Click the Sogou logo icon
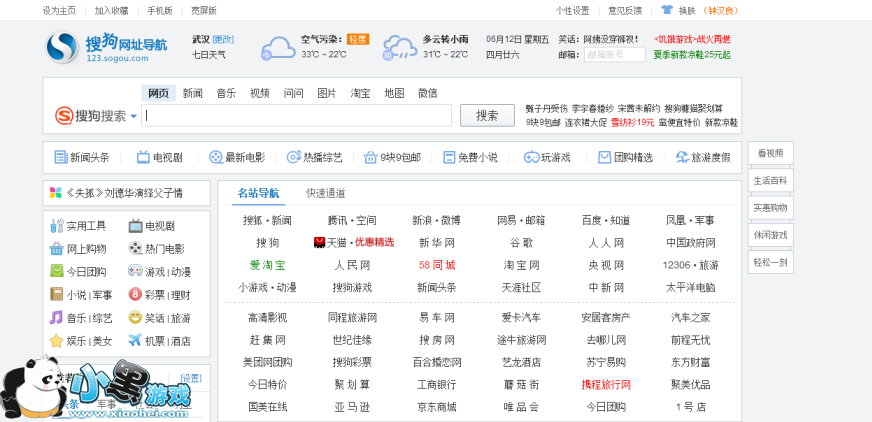872x422 pixels. point(62,47)
